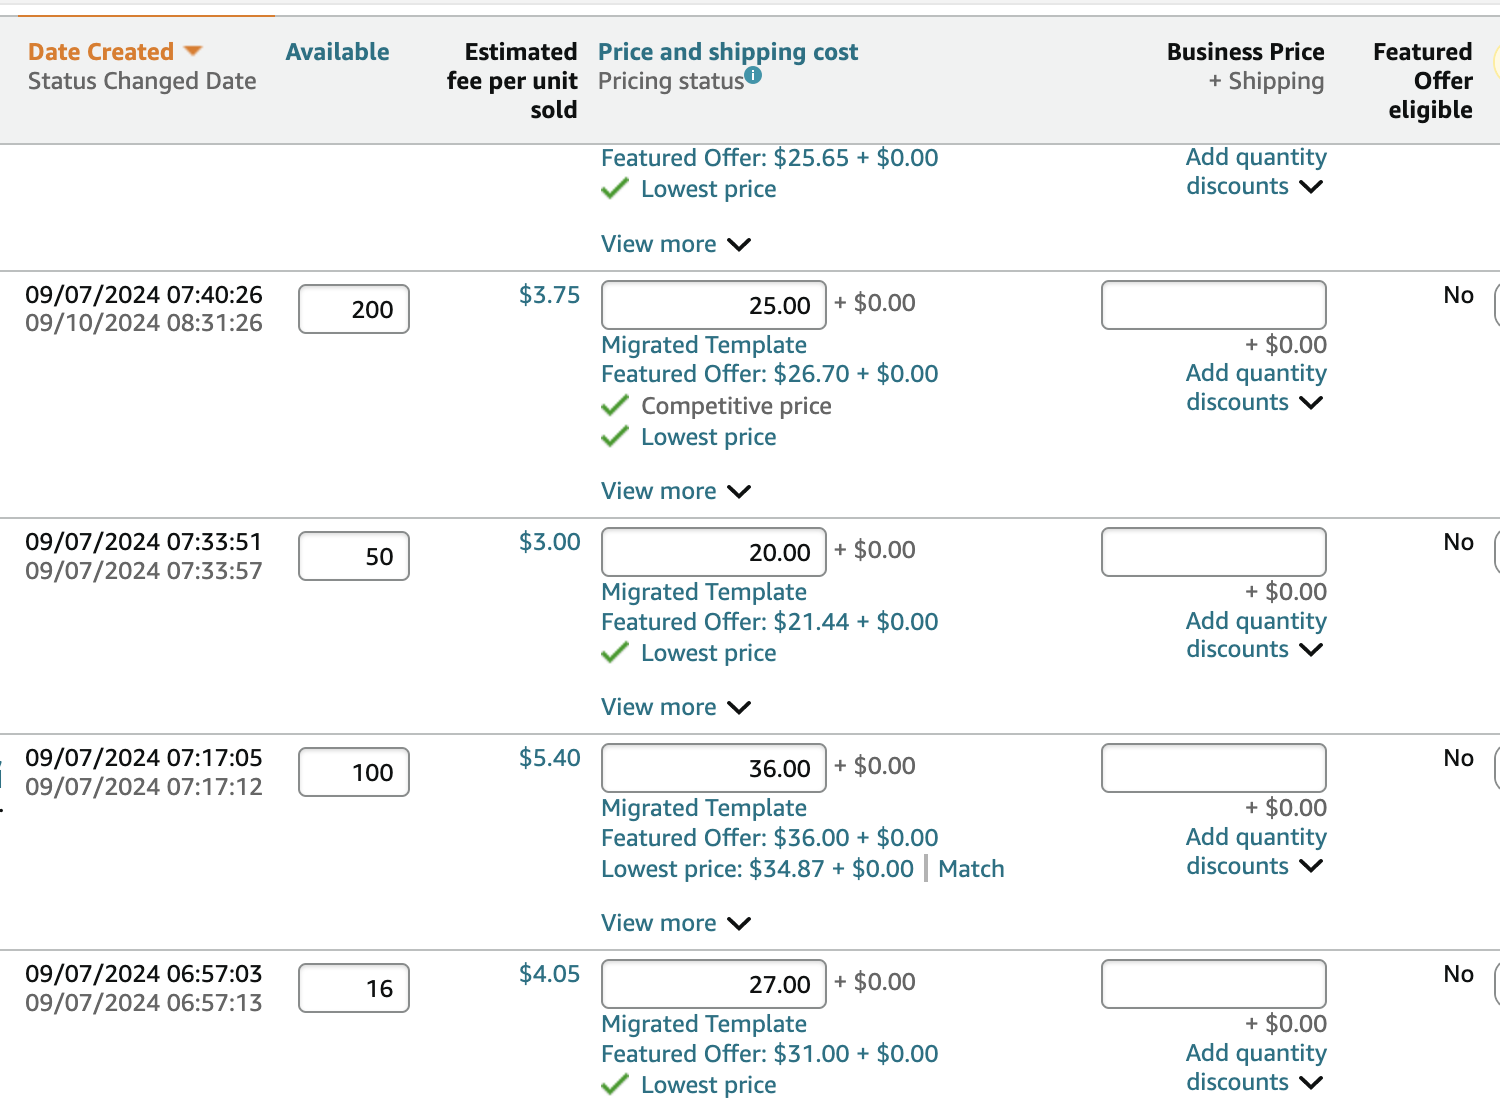Viewport: 1500px width, 1116px height.
Task: Click the price field showing 36.00
Action: click(714, 768)
